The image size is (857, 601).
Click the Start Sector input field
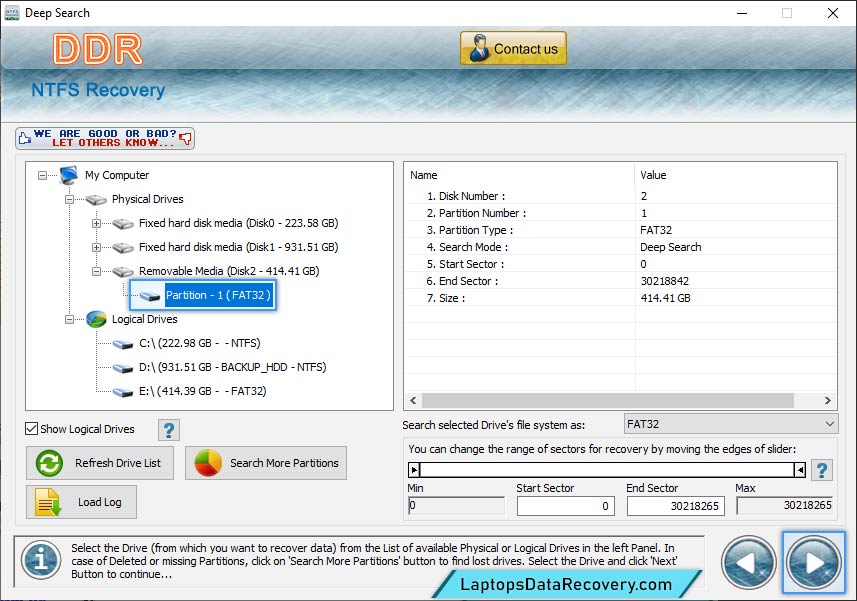tap(566, 506)
